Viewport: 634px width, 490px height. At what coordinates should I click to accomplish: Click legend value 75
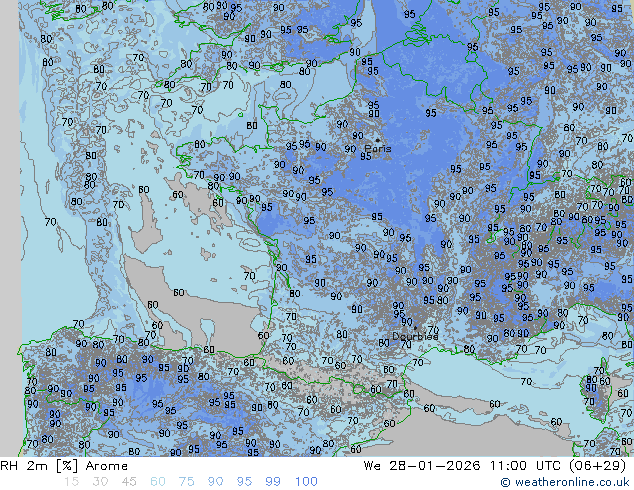tap(186, 482)
